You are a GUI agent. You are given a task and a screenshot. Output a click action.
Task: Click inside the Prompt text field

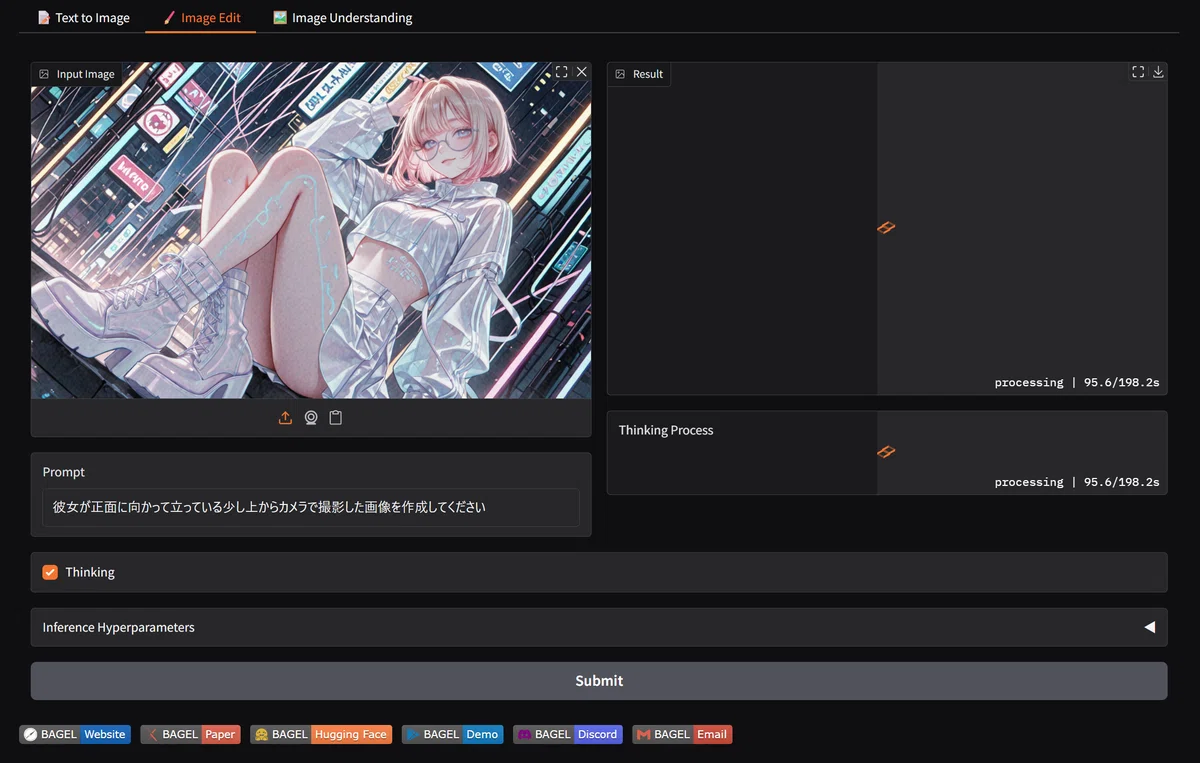coord(311,507)
